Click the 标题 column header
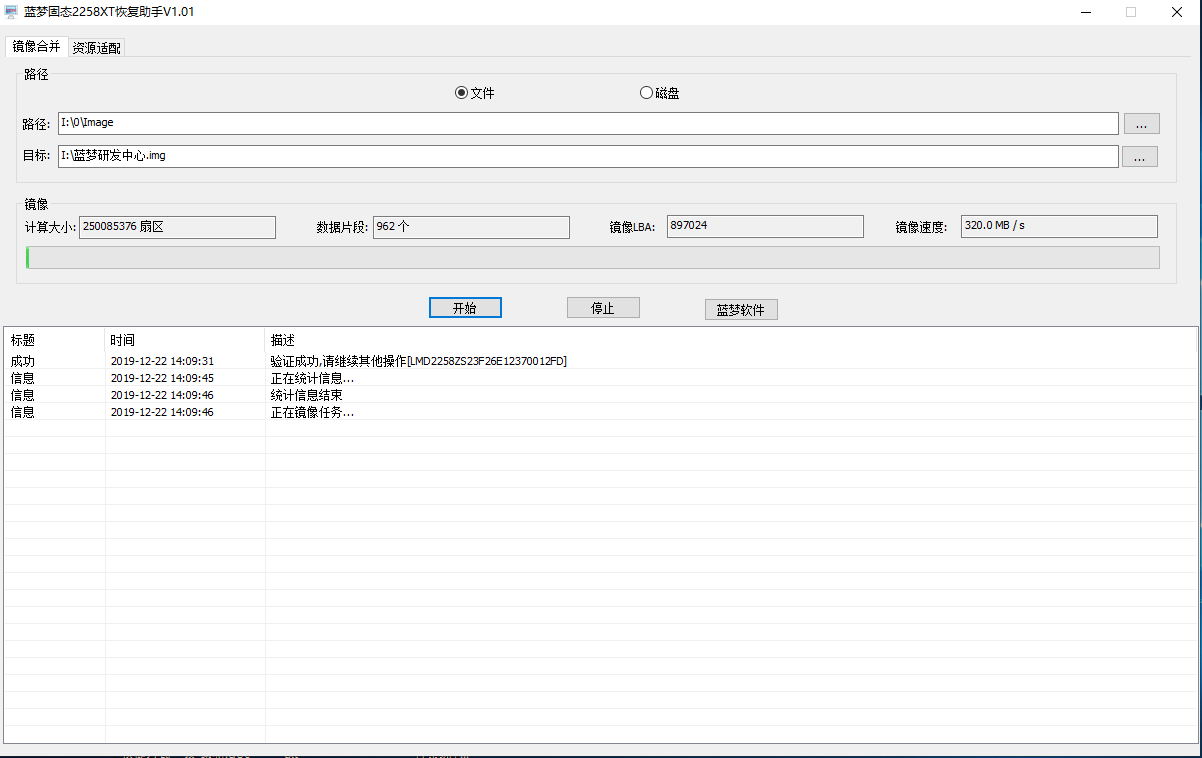Screen dimensions: 1202x758 (x=55, y=341)
